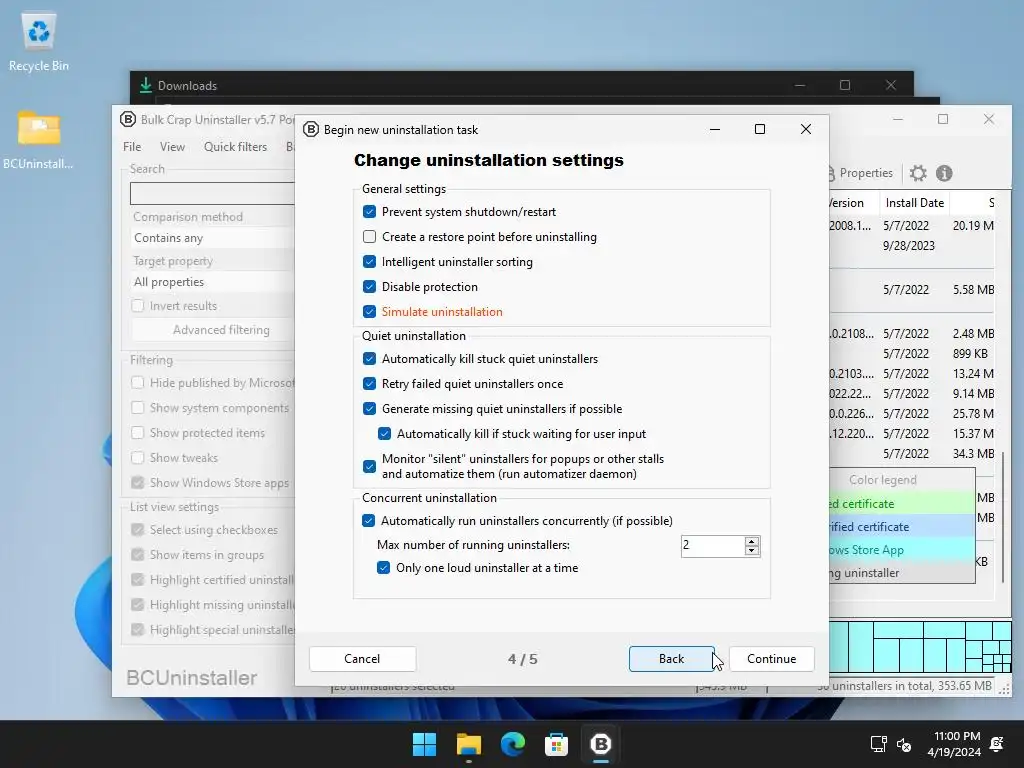Click the Properties toolbar button
The image size is (1024, 768).
[x=861, y=173]
